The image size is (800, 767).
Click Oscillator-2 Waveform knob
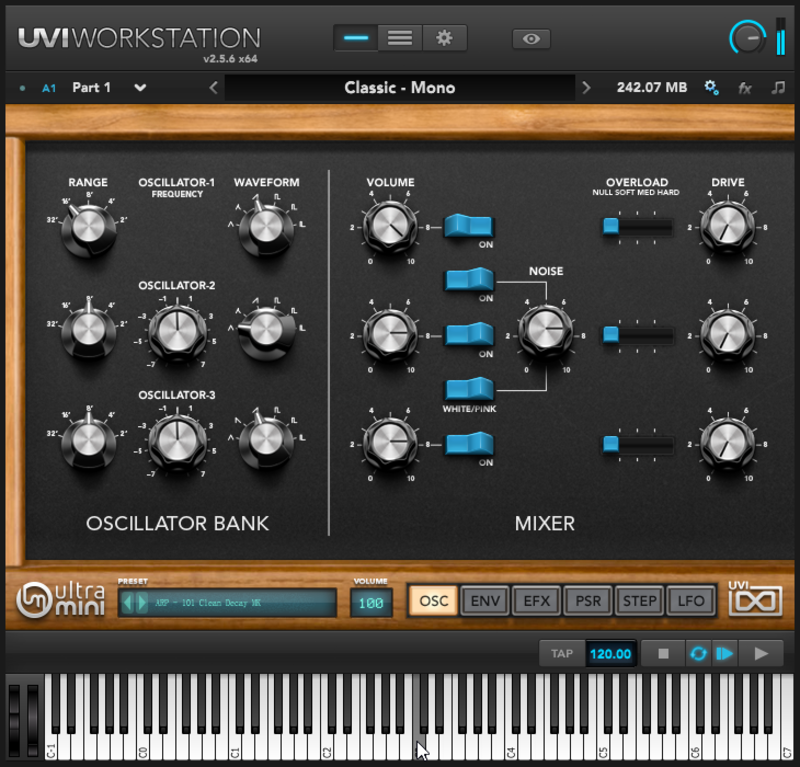pyautogui.click(x=266, y=331)
